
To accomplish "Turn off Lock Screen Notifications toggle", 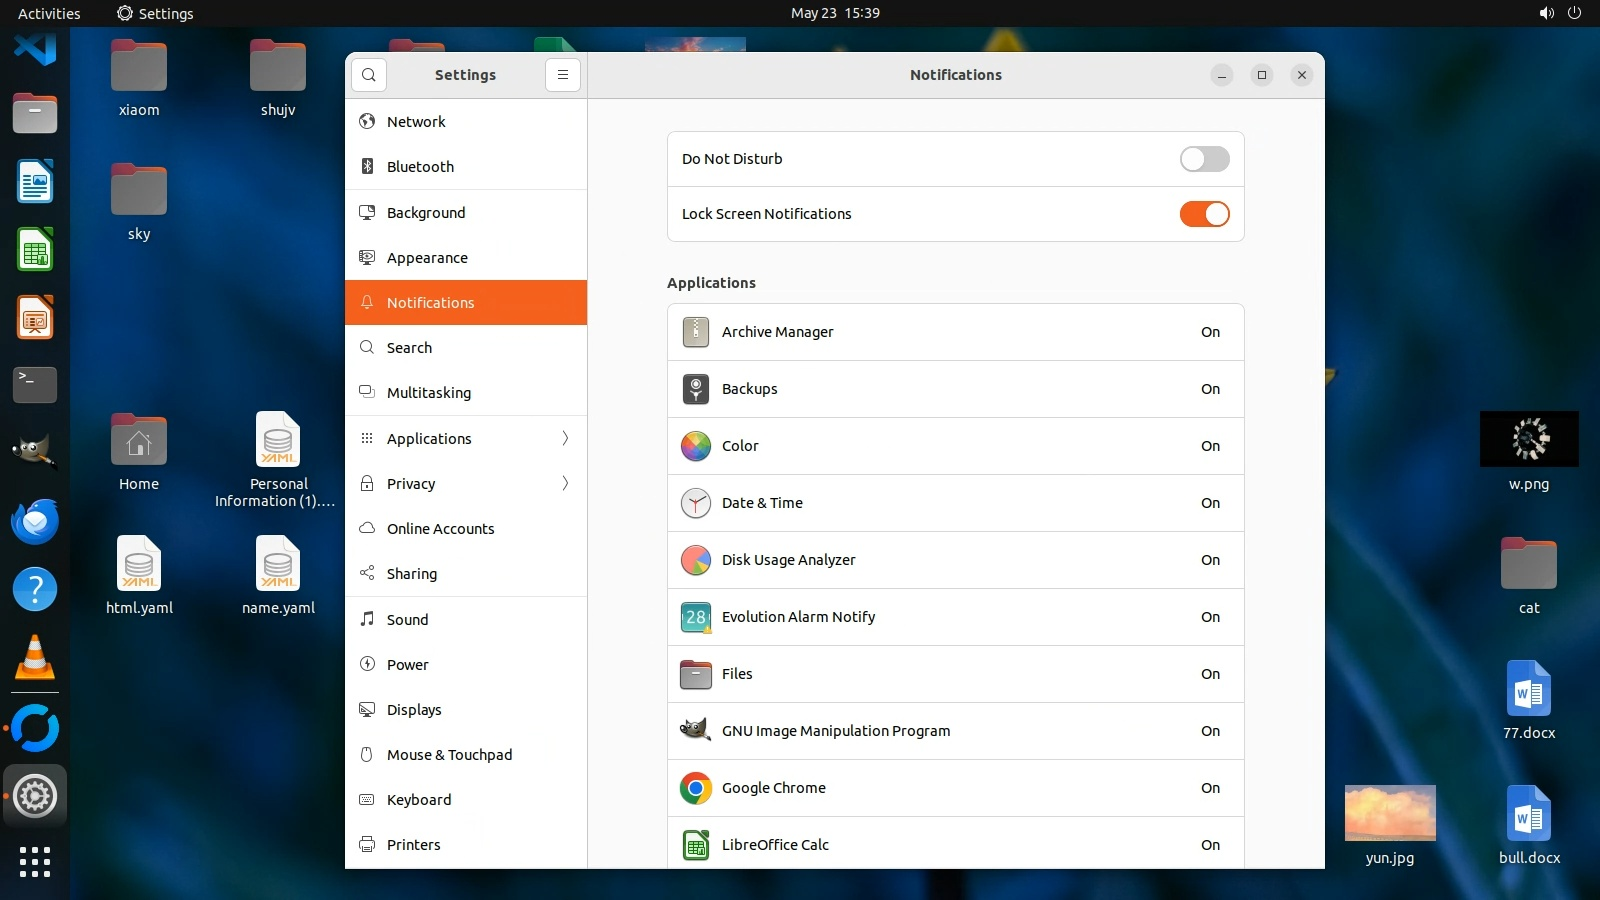I will 1204,214.
